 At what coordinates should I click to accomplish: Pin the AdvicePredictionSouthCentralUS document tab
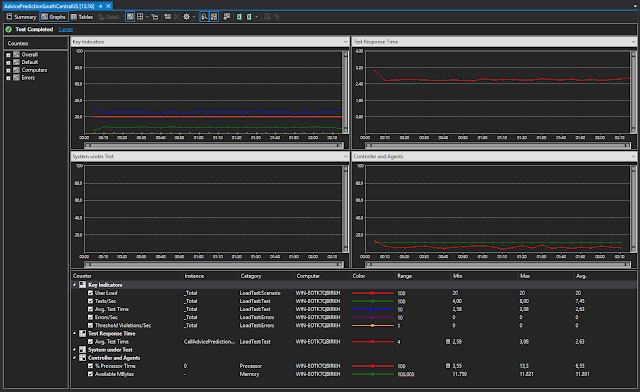point(100,6)
